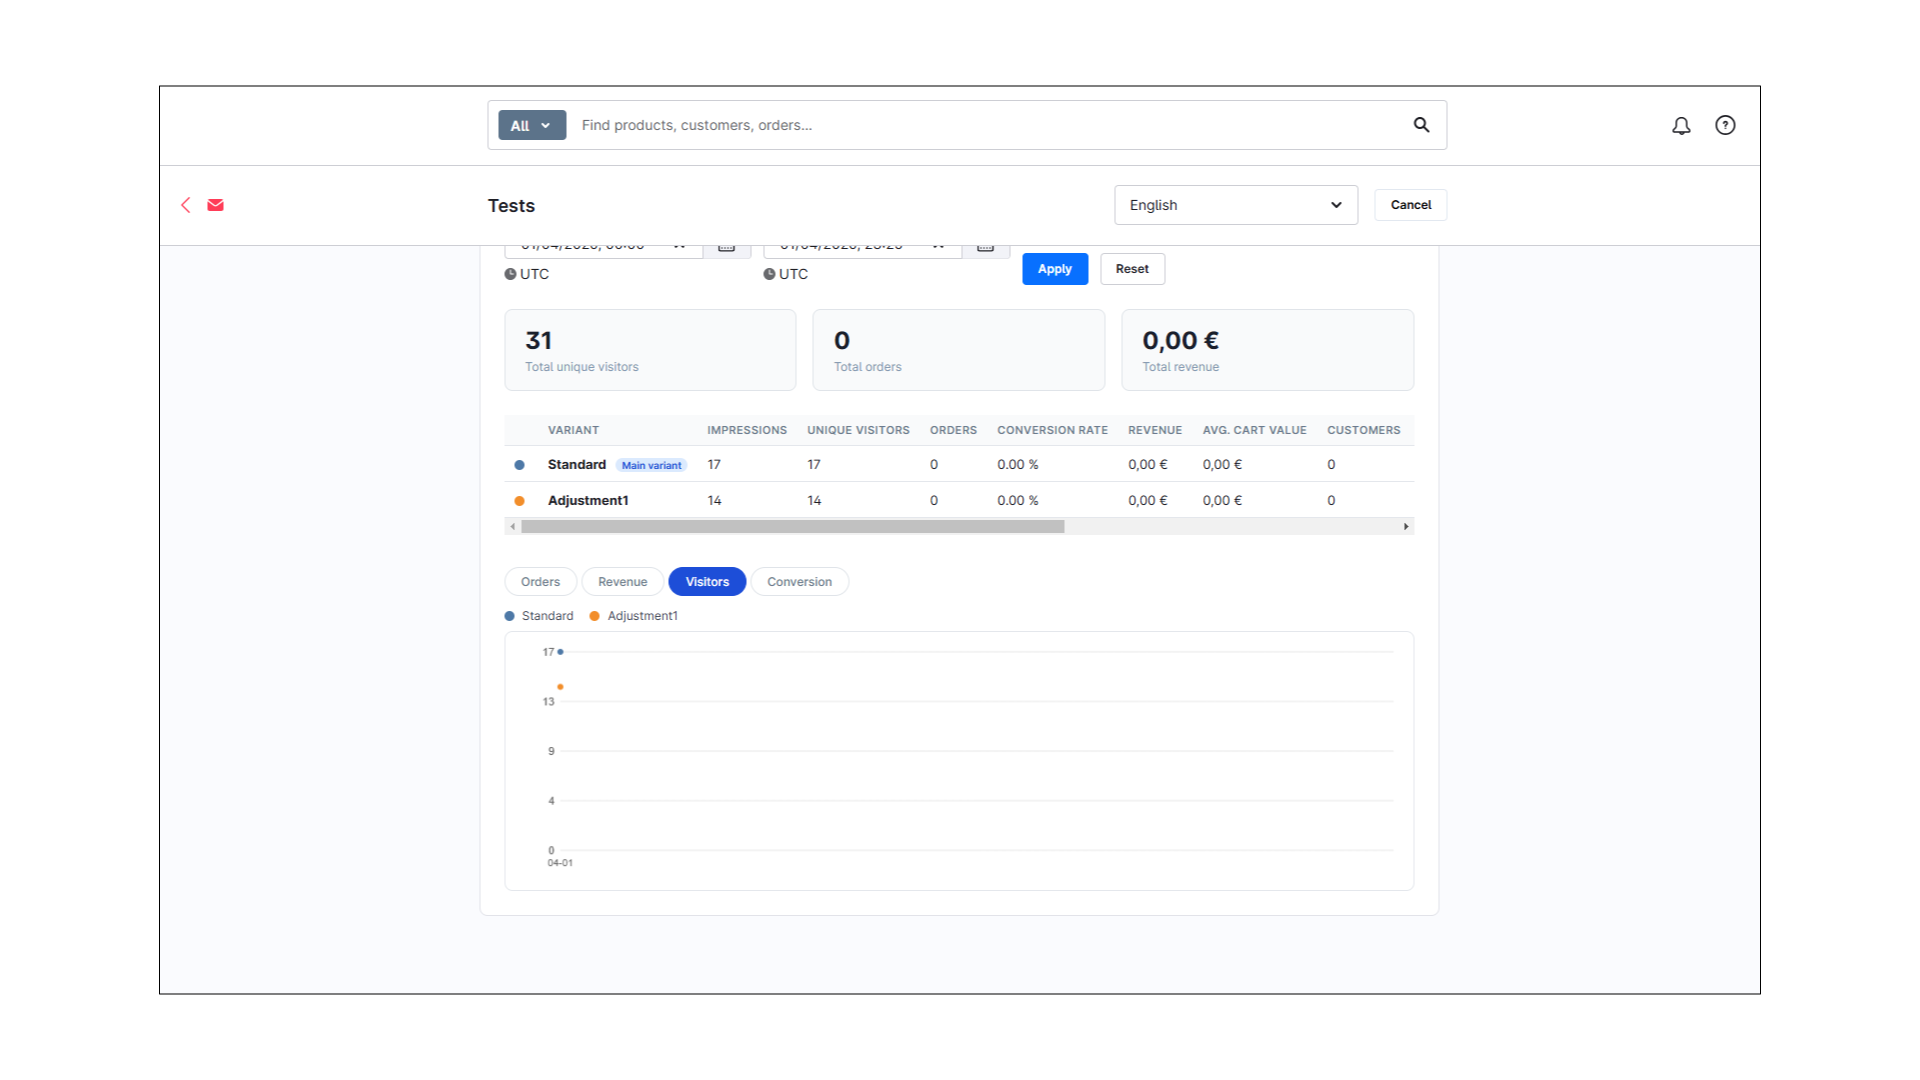
Task: Expand the All search filter dropdown
Action: coord(531,125)
